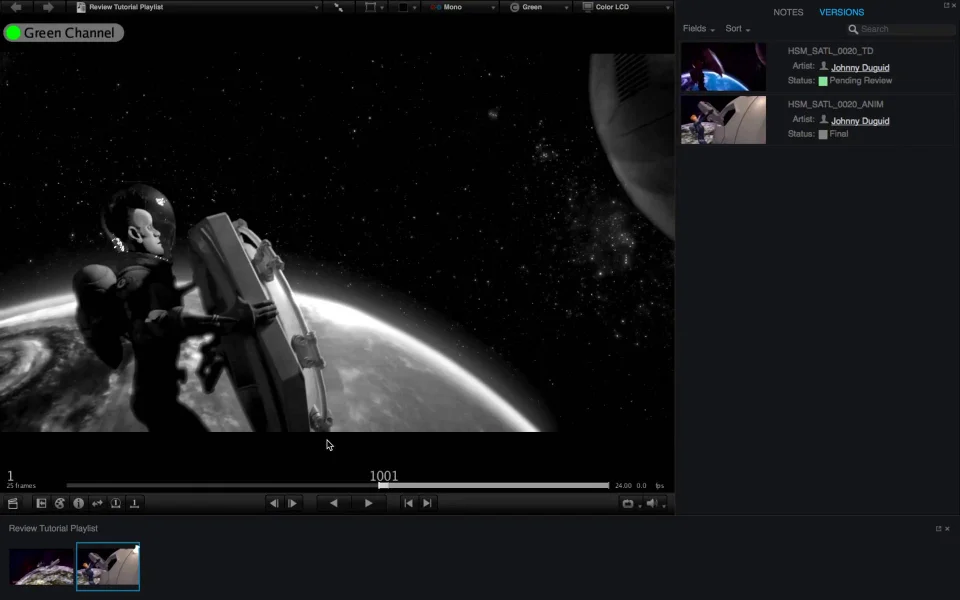Click the HSM_SATL_0020_ANIM version name
Image resolution: width=960 pixels, height=600 pixels.
click(x=835, y=104)
